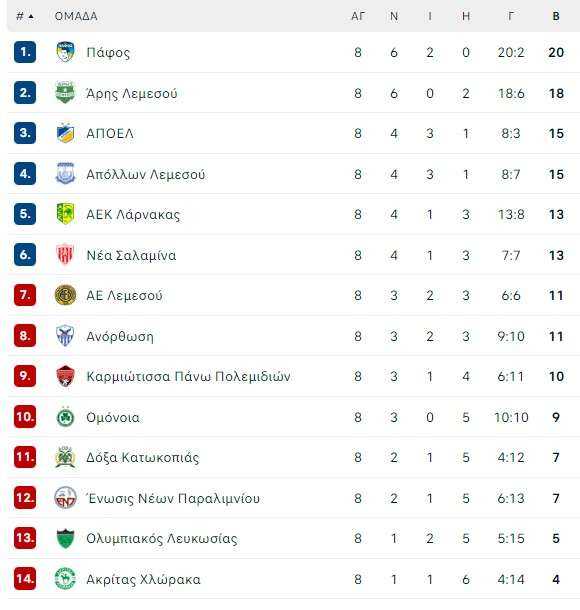
Task: Click the Άρης Λεμεσού green crest
Action: coord(65,93)
